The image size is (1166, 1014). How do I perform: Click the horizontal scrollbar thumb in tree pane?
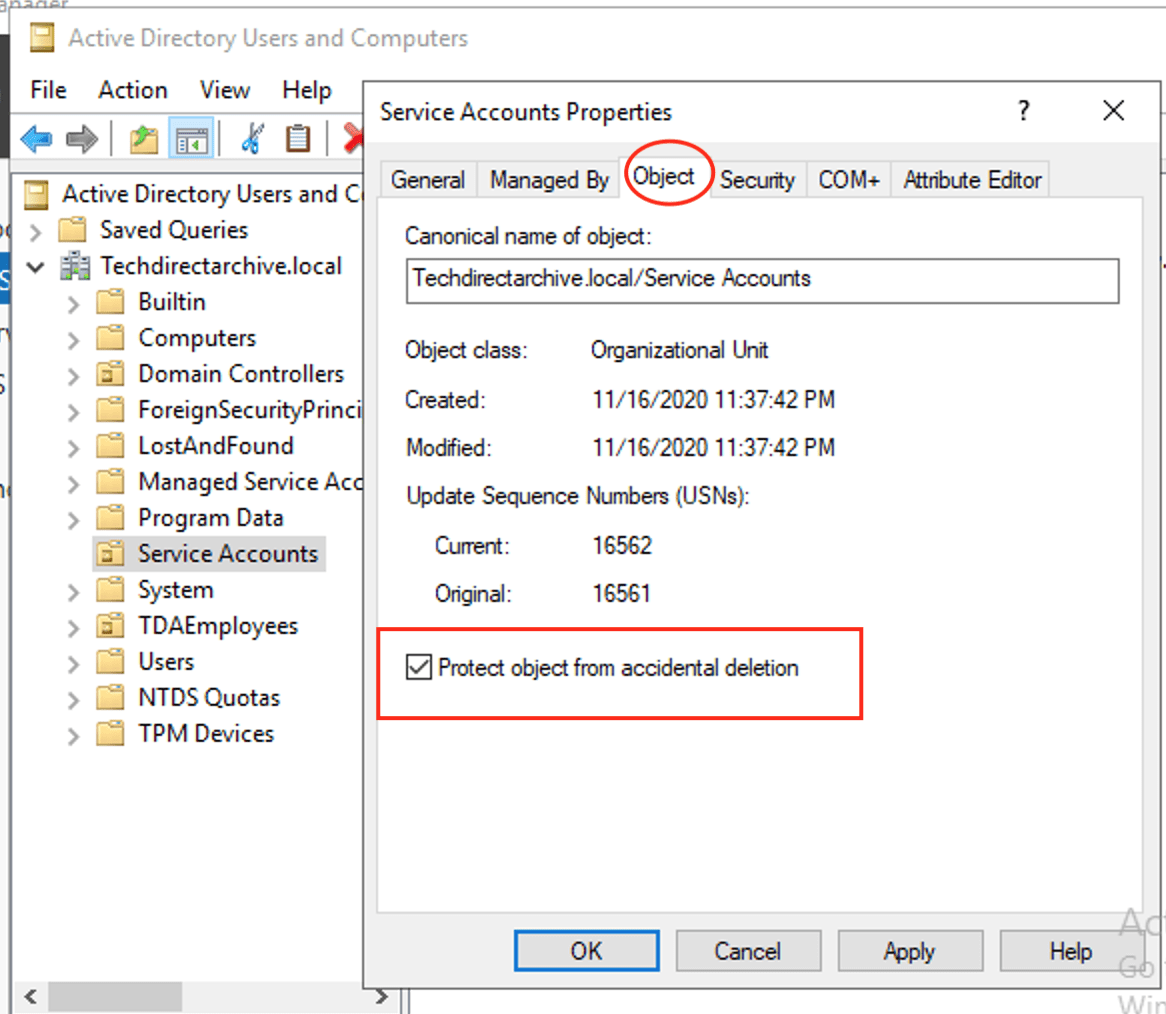click(x=114, y=996)
